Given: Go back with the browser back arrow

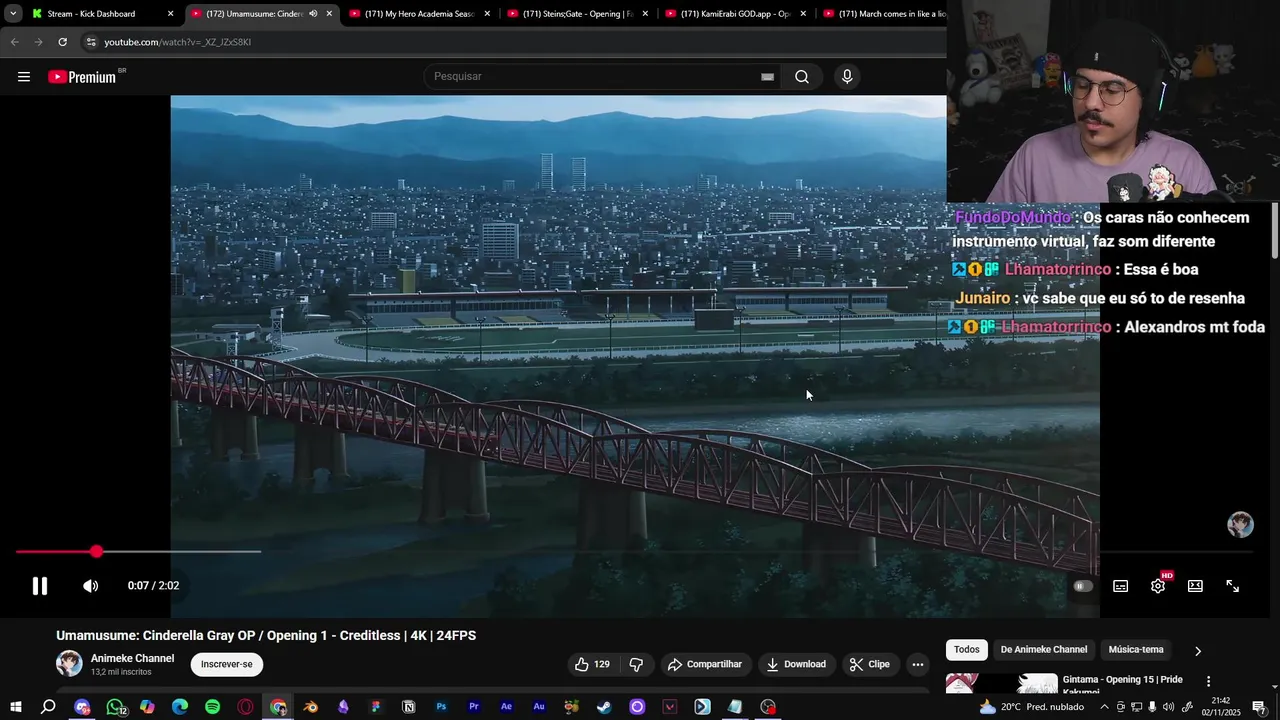Looking at the screenshot, I should [x=14, y=42].
